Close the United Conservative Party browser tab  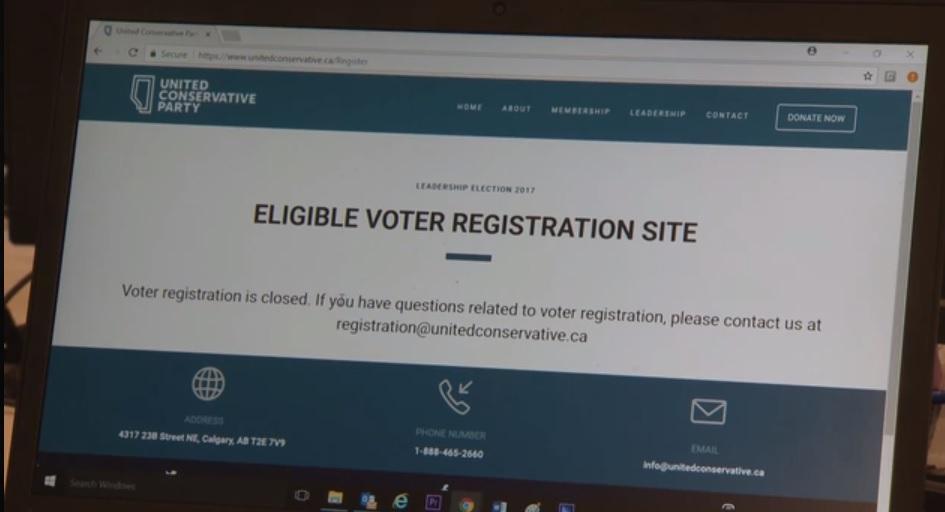click(207, 34)
